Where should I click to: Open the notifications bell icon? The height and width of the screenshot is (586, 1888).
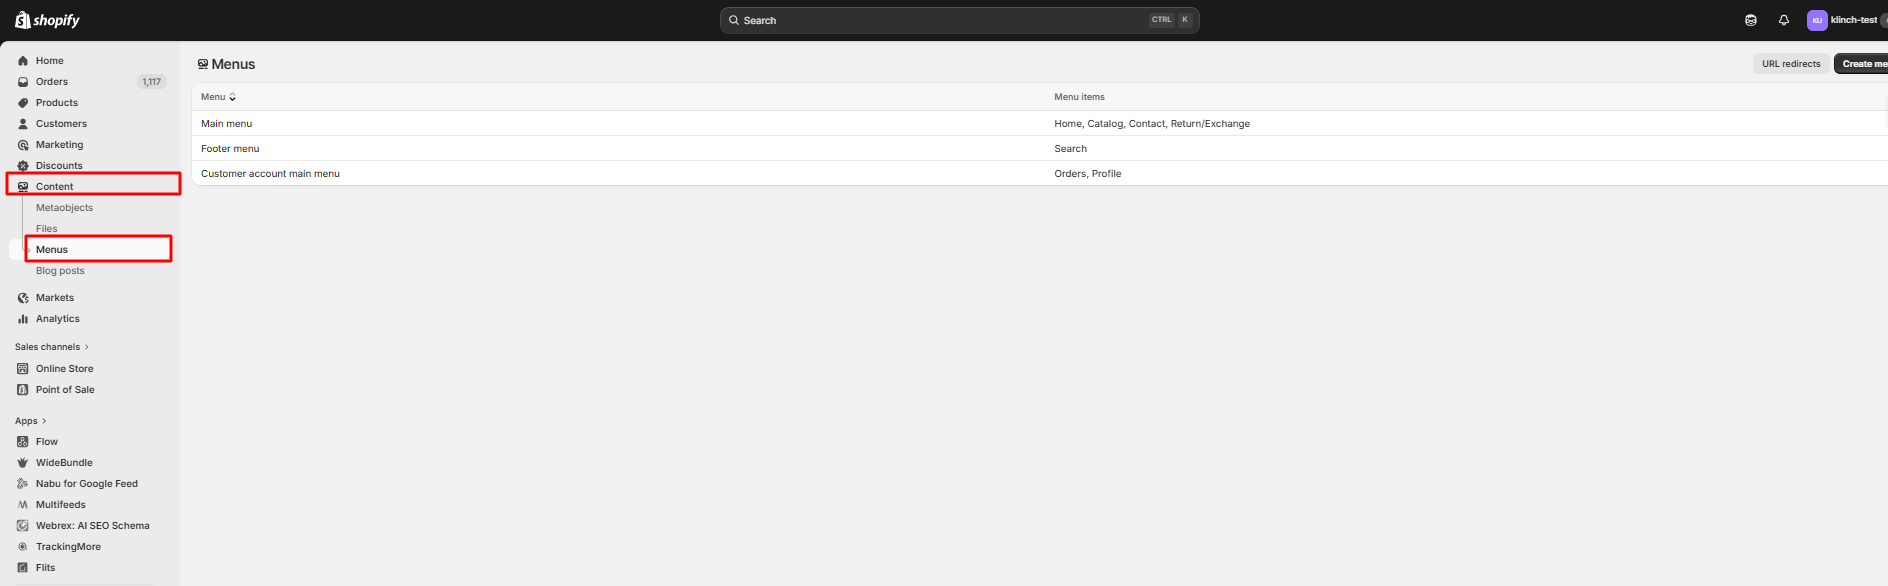tap(1783, 20)
